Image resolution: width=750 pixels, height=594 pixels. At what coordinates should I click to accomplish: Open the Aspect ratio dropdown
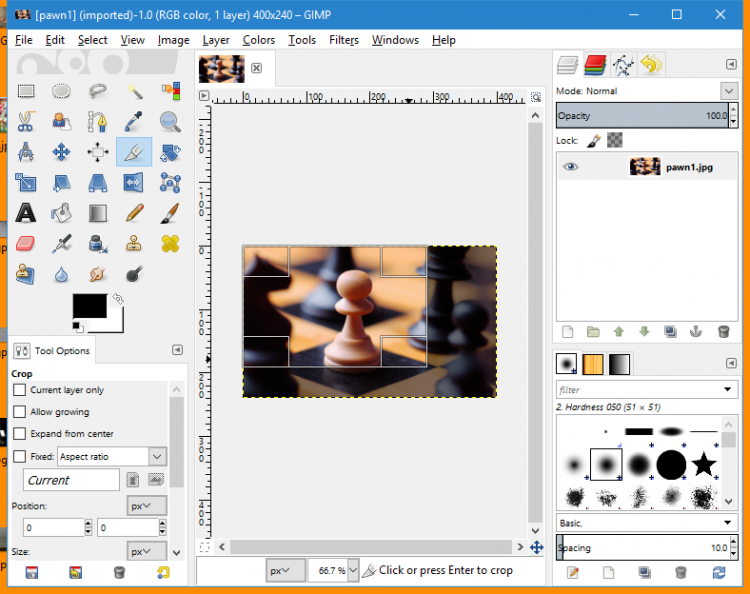(x=156, y=456)
